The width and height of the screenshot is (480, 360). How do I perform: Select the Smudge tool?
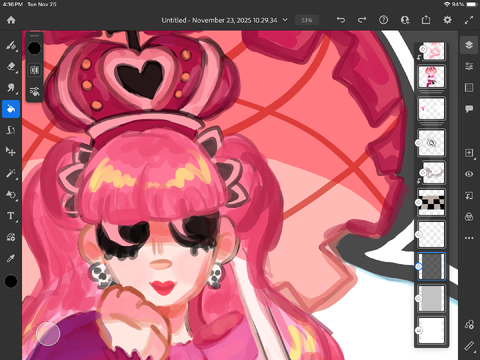pyautogui.click(x=11, y=88)
